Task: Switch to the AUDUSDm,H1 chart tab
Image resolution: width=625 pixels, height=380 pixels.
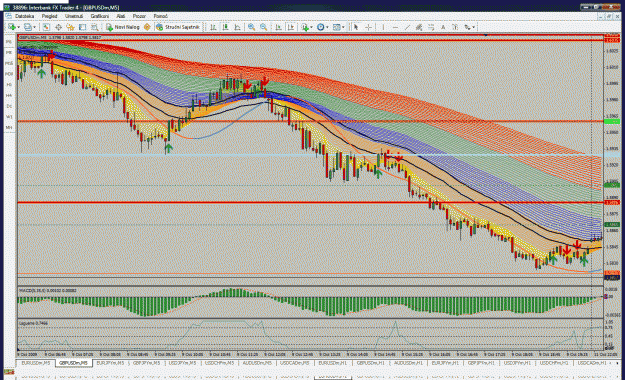Action: (409, 363)
